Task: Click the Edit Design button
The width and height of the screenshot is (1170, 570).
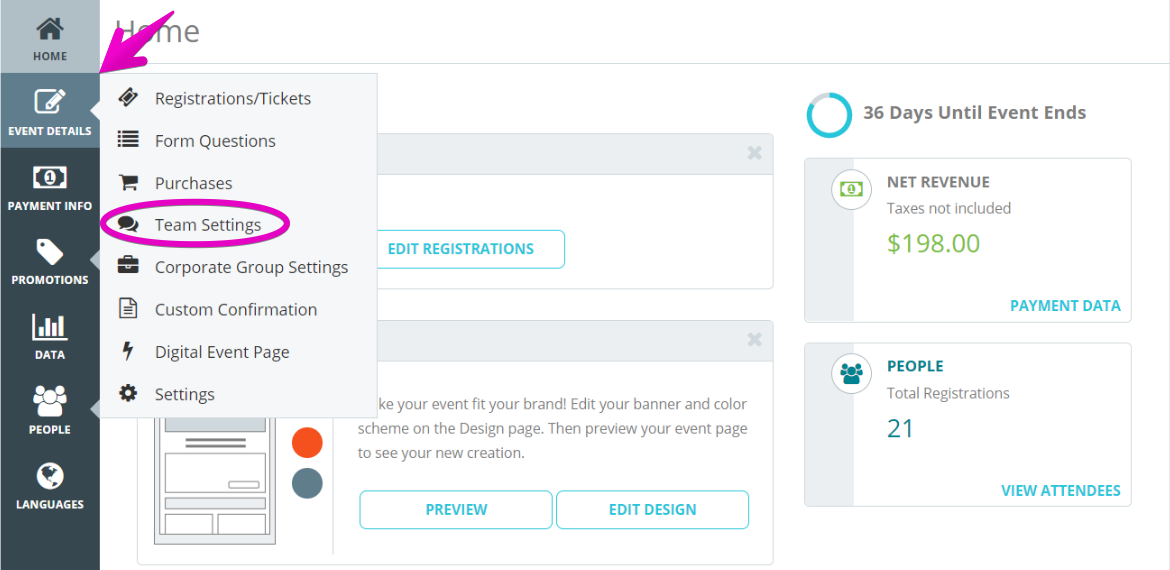Action: tap(652, 510)
